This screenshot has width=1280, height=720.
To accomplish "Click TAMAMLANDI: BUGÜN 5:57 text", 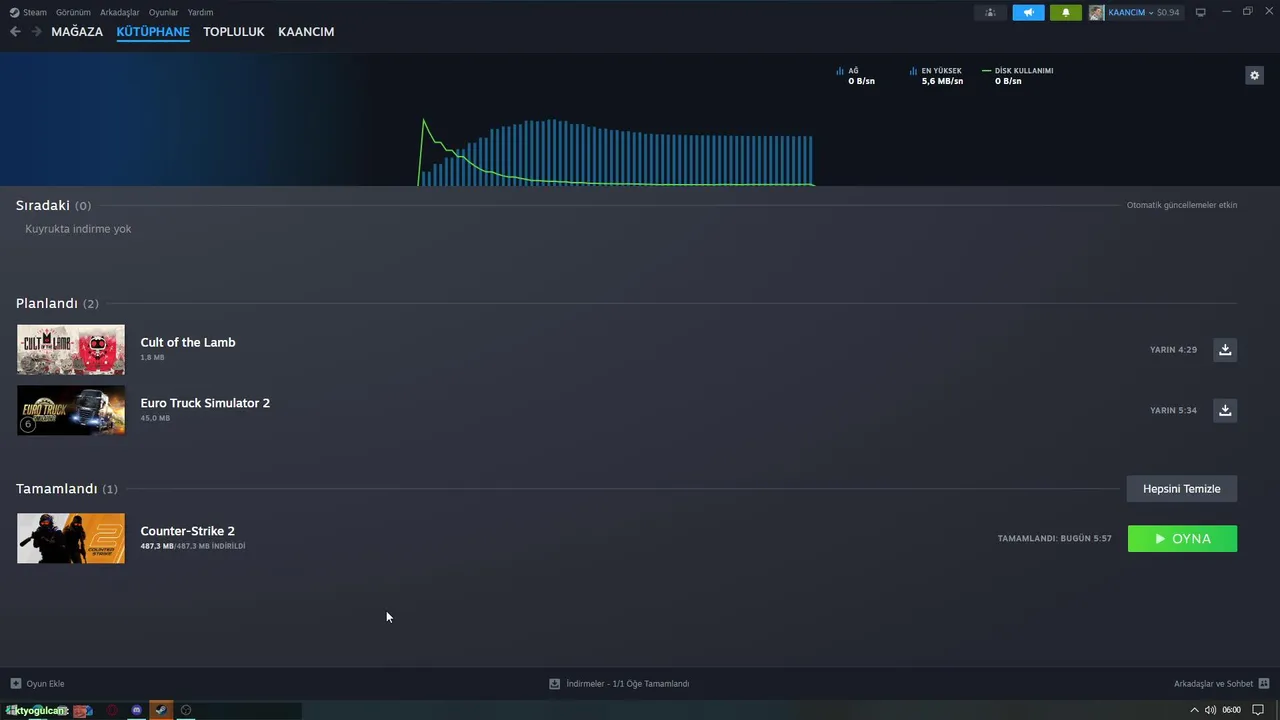I will coord(1054,538).
